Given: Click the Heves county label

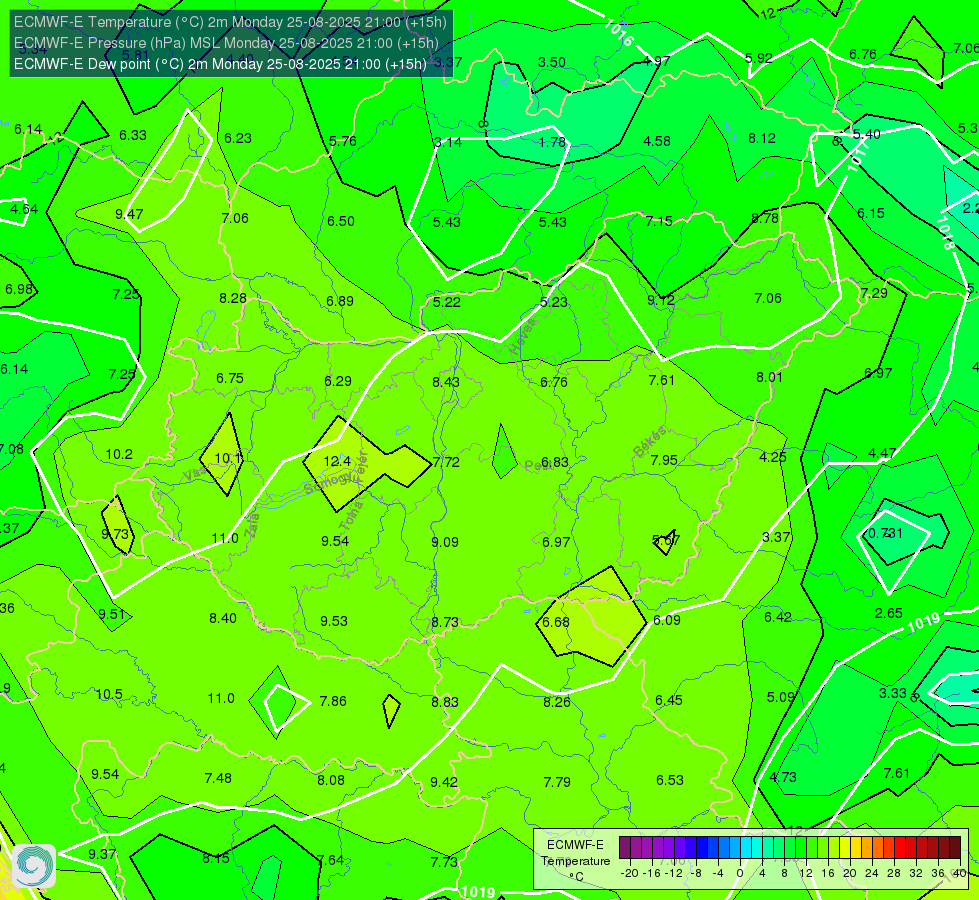Looking at the screenshot, I should coord(523,337).
